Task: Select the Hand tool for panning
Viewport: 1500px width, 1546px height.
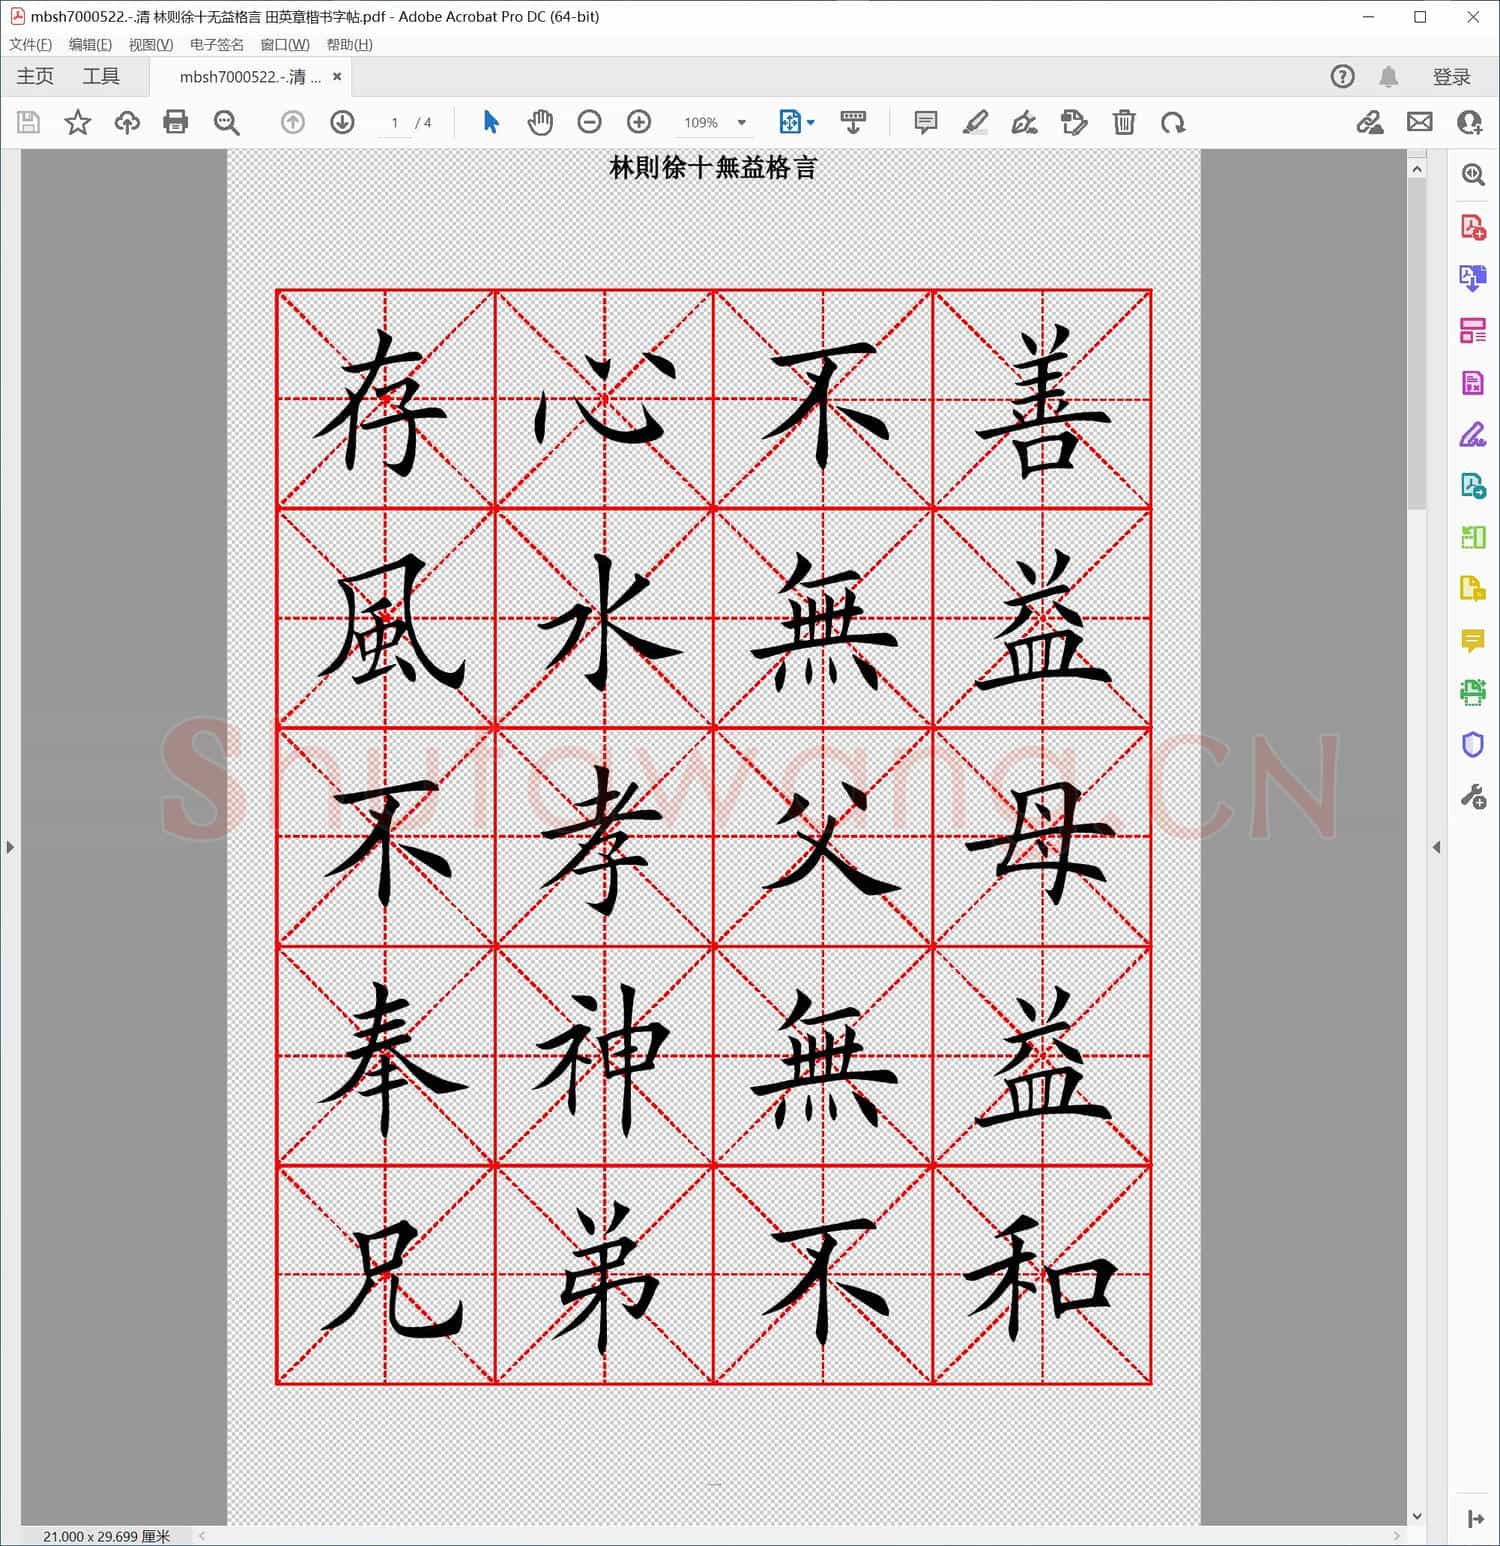Action: pyautogui.click(x=541, y=122)
